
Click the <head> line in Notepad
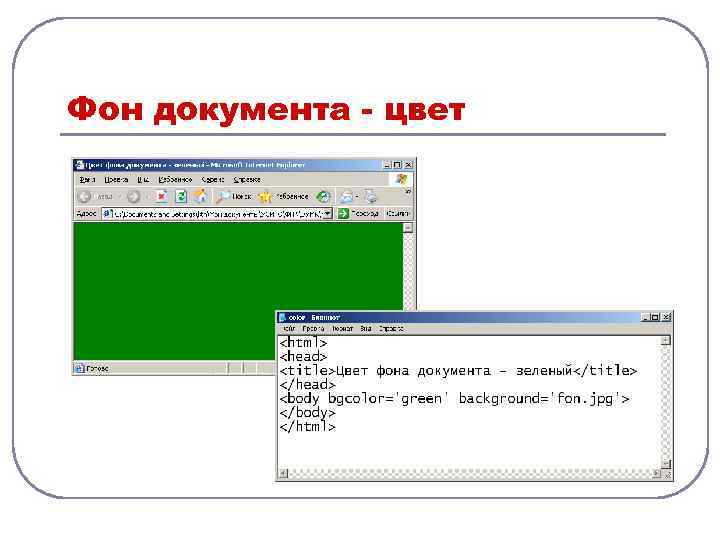(x=303, y=356)
